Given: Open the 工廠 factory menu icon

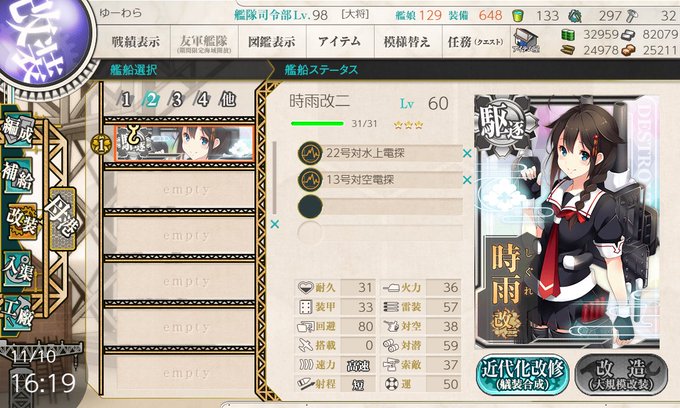Looking at the screenshot, I should tap(16, 313).
